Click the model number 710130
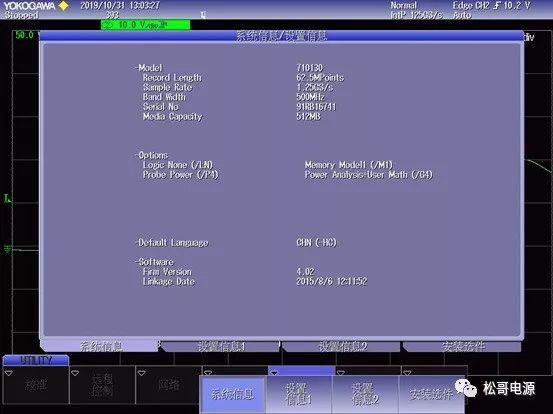 310,68
